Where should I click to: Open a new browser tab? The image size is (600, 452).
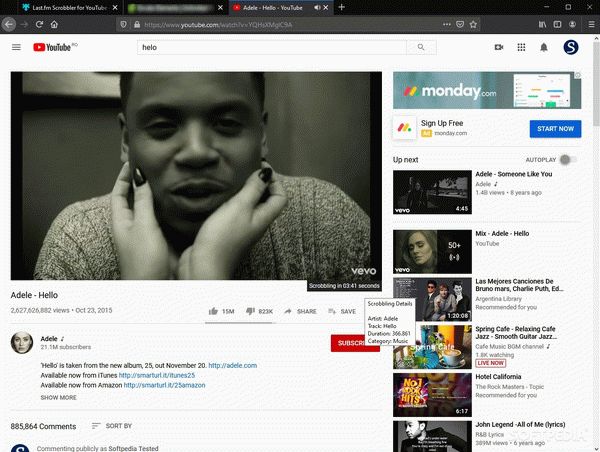[x=342, y=7]
